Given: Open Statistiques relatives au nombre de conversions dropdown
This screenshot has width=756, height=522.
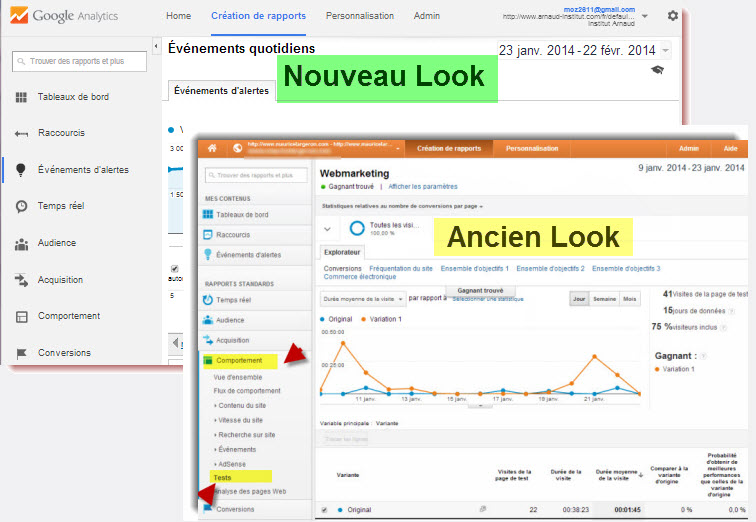Looking at the screenshot, I should [402, 206].
